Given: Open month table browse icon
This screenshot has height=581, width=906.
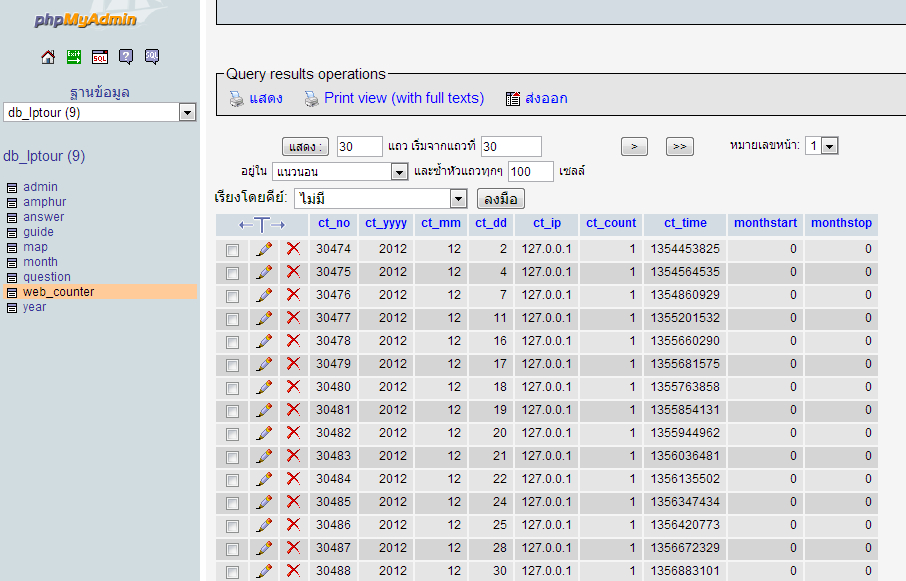Looking at the screenshot, I should pos(12,263).
